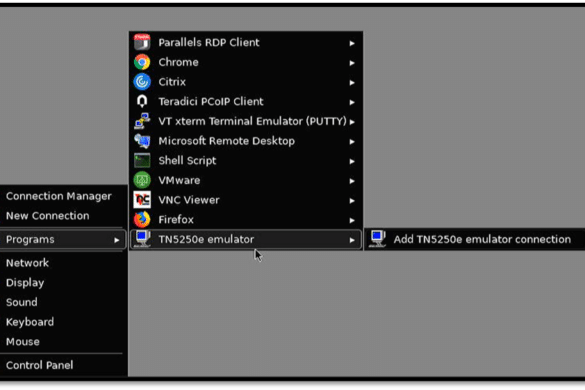The width and height of the screenshot is (585, 390).
Task: Click the Microsoft Remote Desktop icon
Action: (x=142, y=141)
